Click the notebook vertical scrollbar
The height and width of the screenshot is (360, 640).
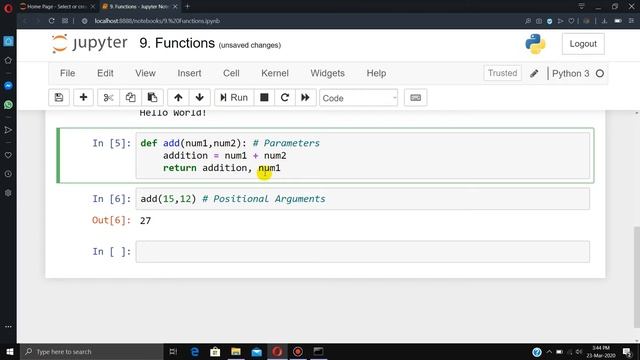click(636, 276)
